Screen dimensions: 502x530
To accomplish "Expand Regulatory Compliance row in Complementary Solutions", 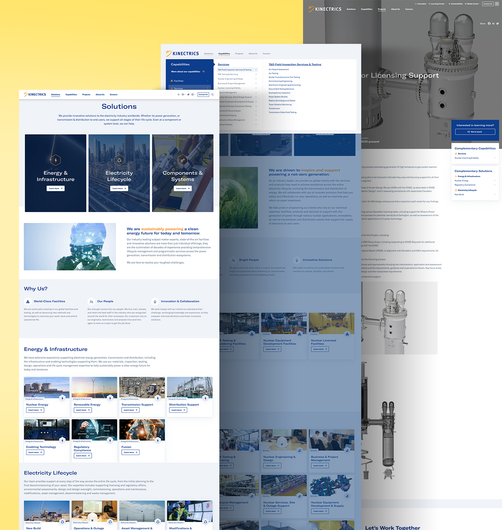I will point(475,185).
